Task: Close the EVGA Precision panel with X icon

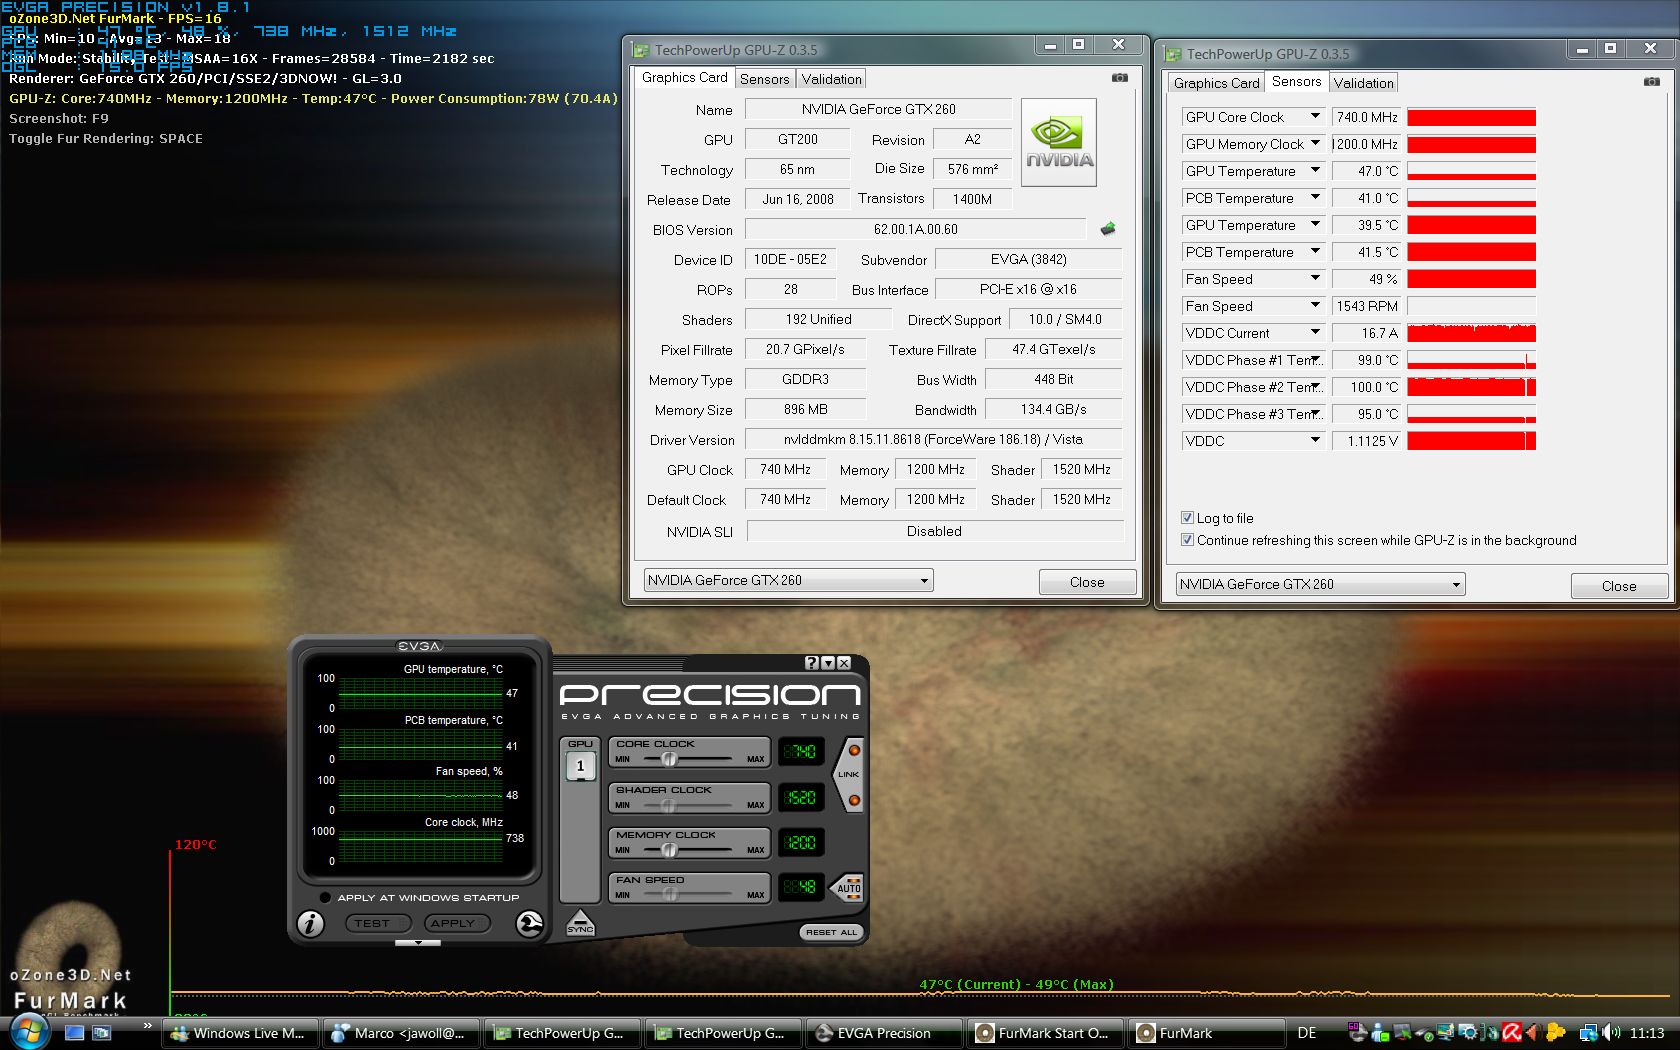Action: [844, 663]
